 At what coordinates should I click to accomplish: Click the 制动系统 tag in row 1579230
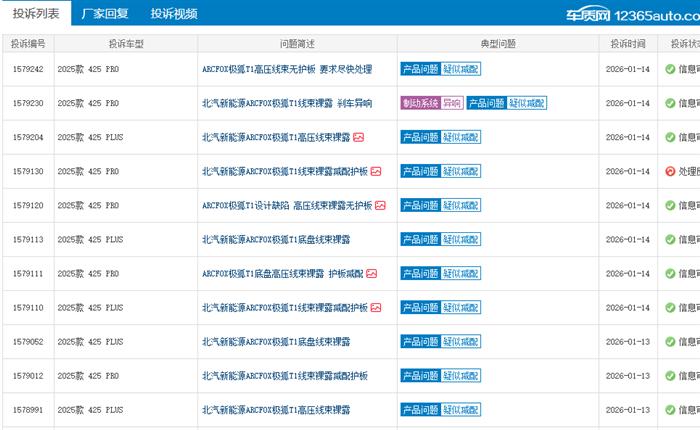click(420, 103)
